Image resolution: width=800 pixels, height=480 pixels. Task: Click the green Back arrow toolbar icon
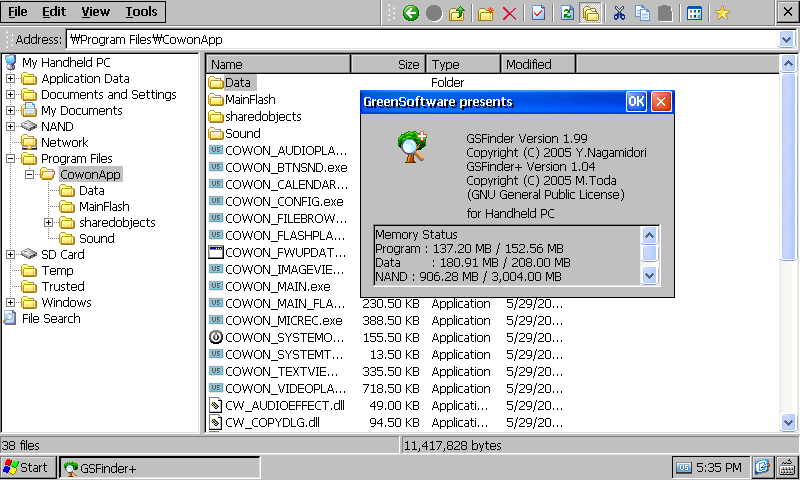click(411, 13)
